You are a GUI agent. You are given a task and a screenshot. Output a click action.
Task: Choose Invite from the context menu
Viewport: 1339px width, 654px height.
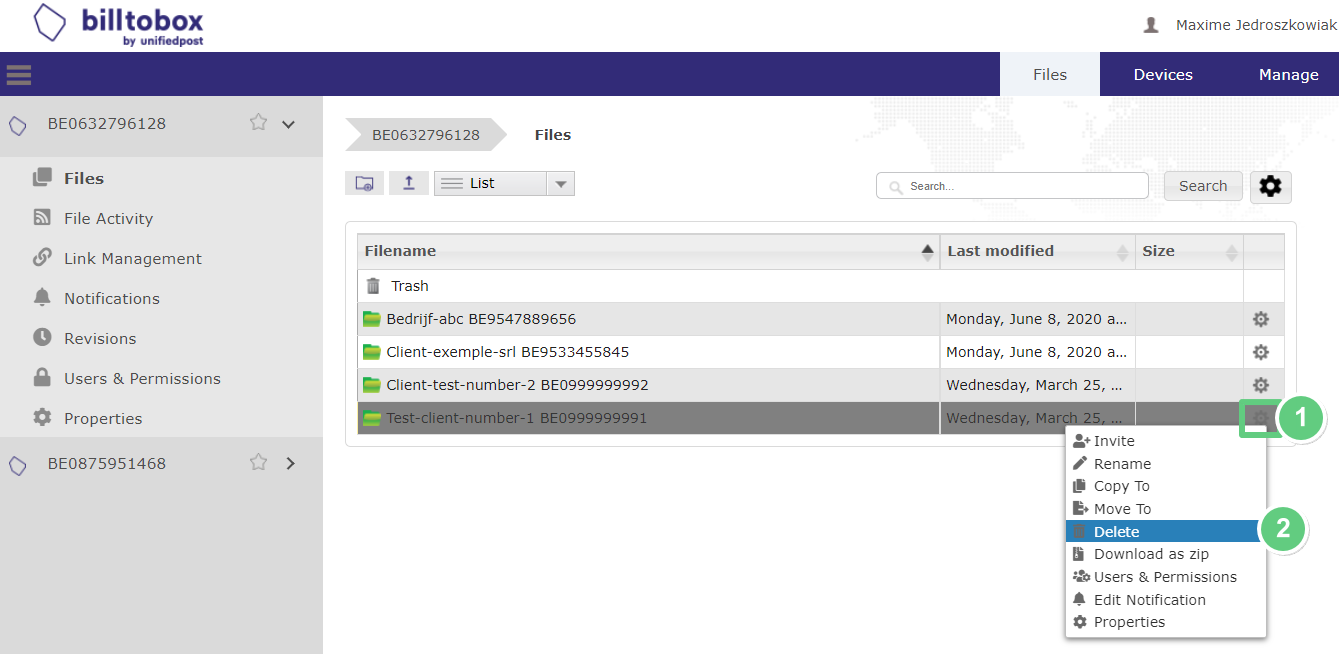(x=1166, y=441)
